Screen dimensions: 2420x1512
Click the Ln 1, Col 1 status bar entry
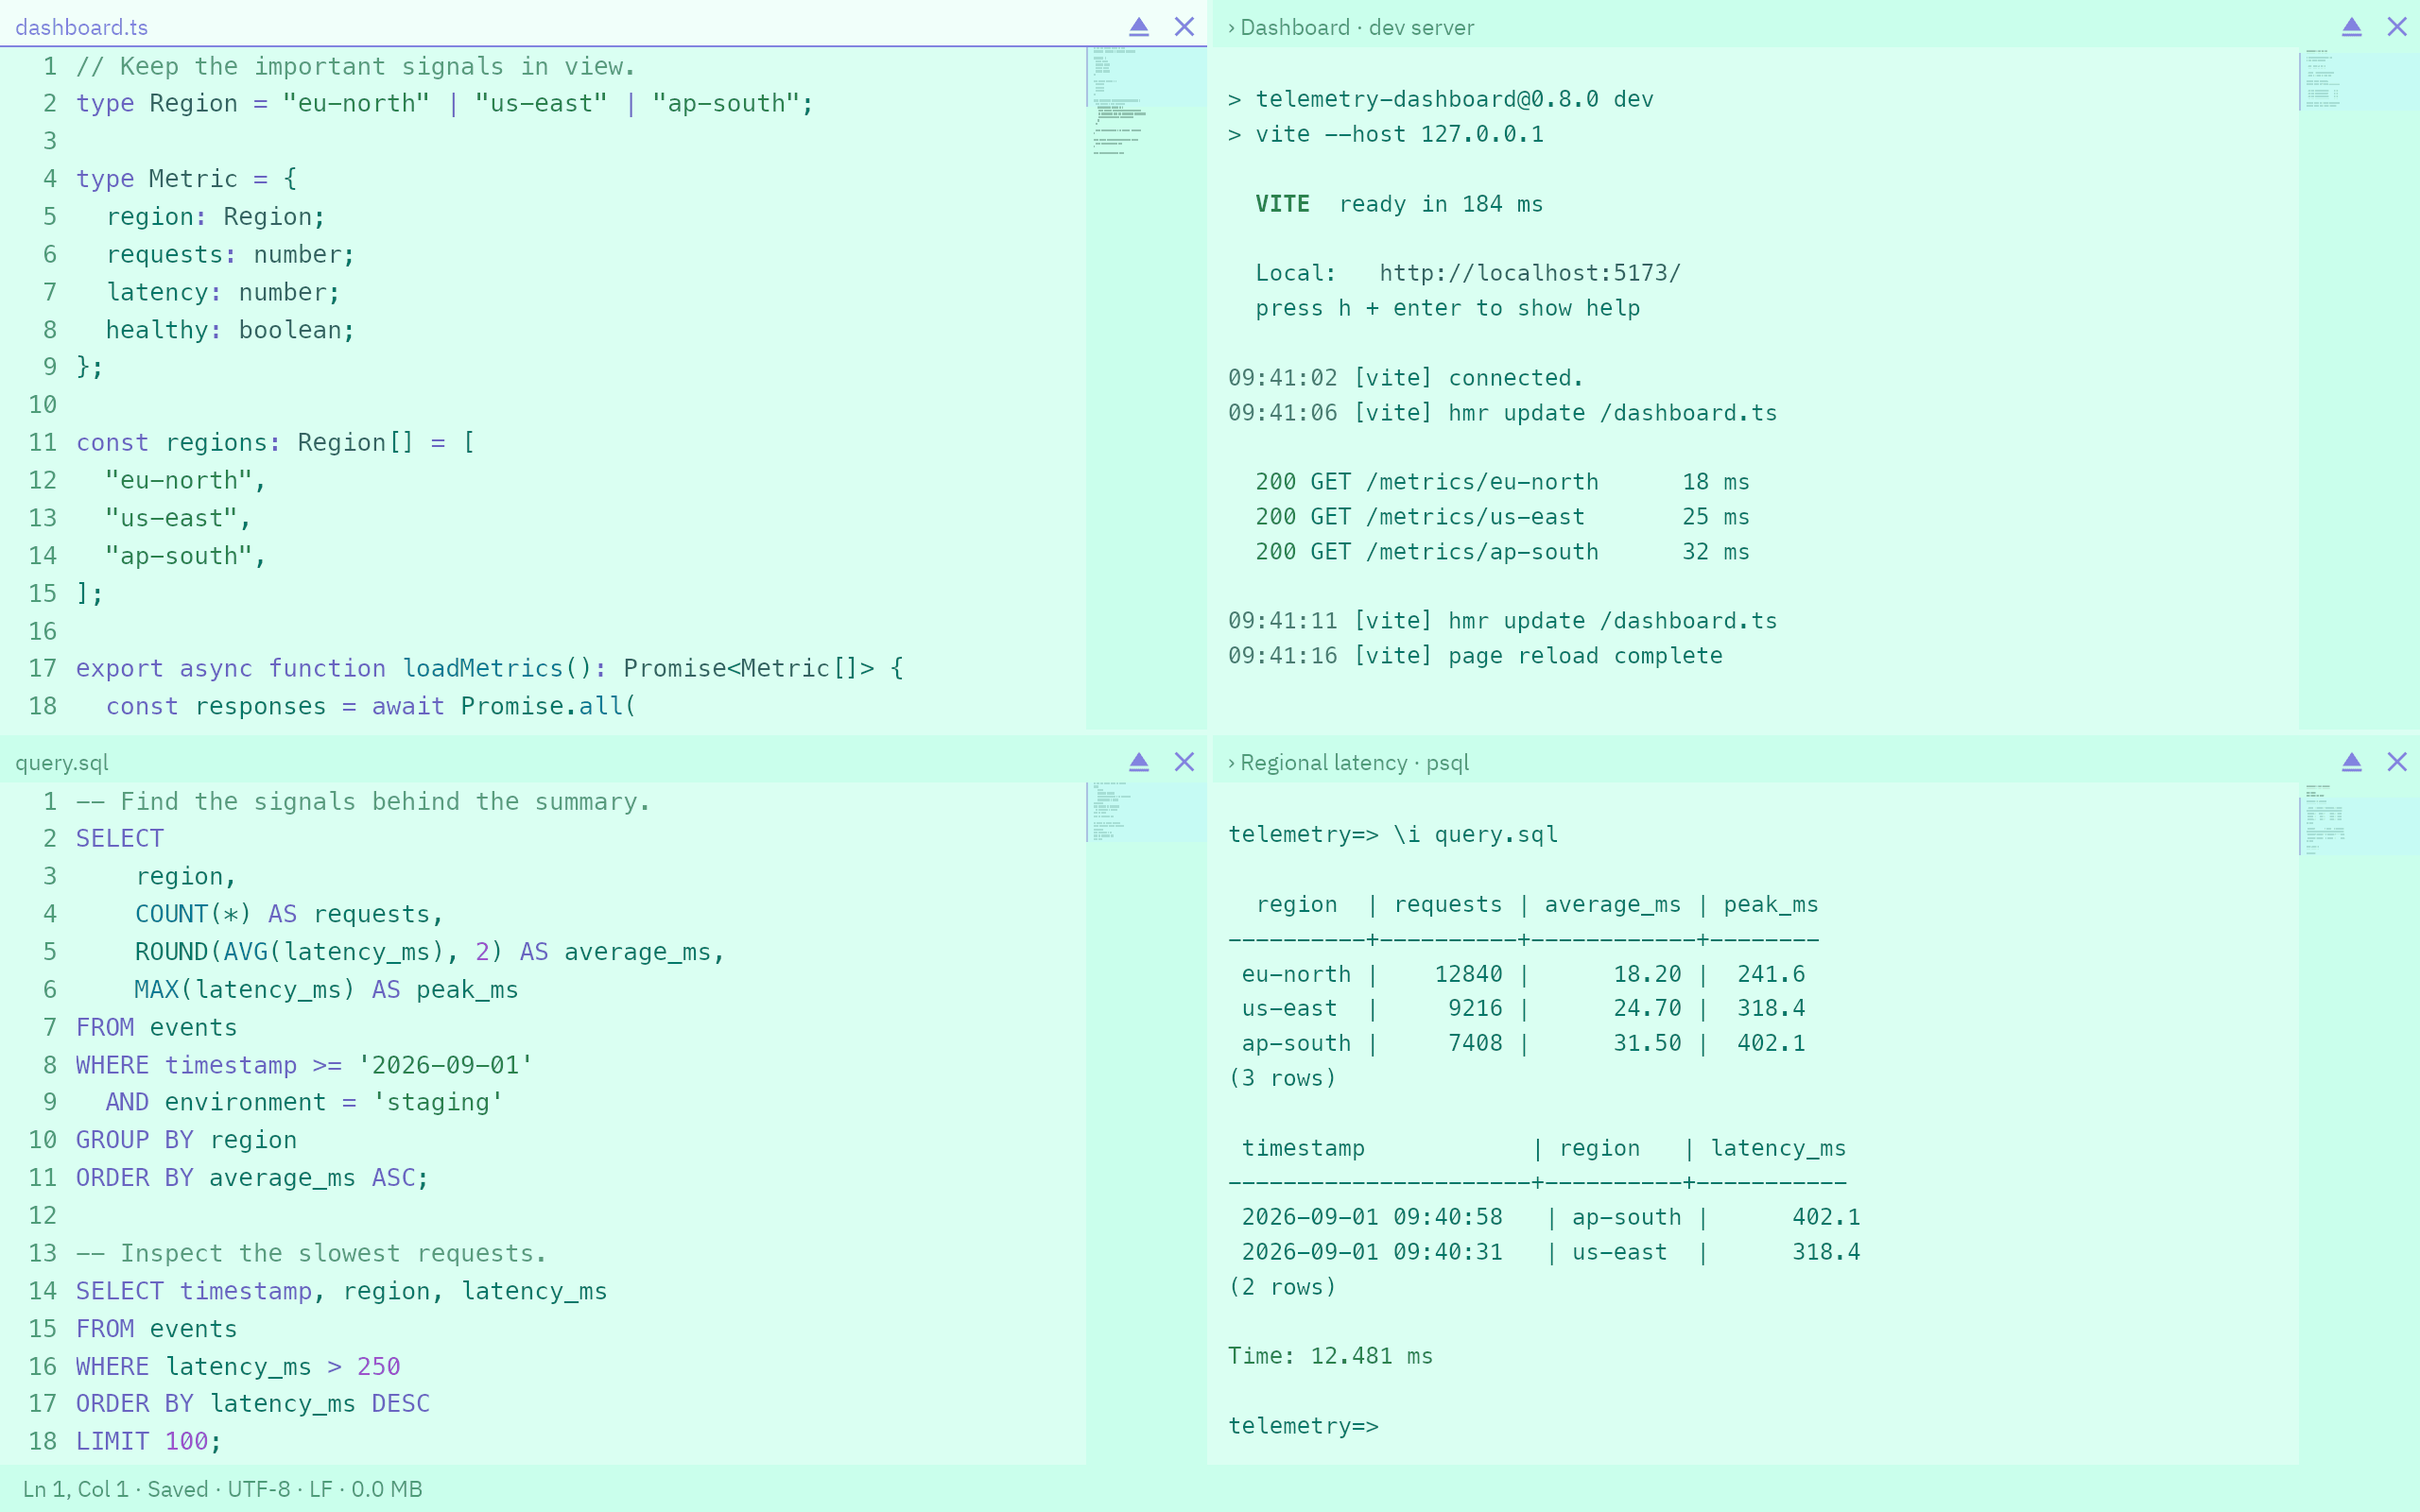point(76,1489)
